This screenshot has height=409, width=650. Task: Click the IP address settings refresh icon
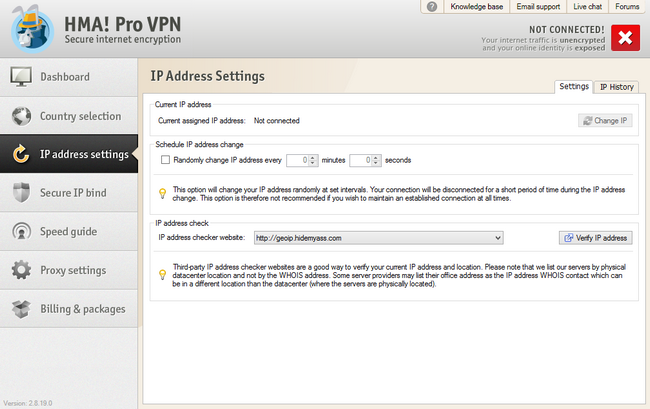coord(21,154)
